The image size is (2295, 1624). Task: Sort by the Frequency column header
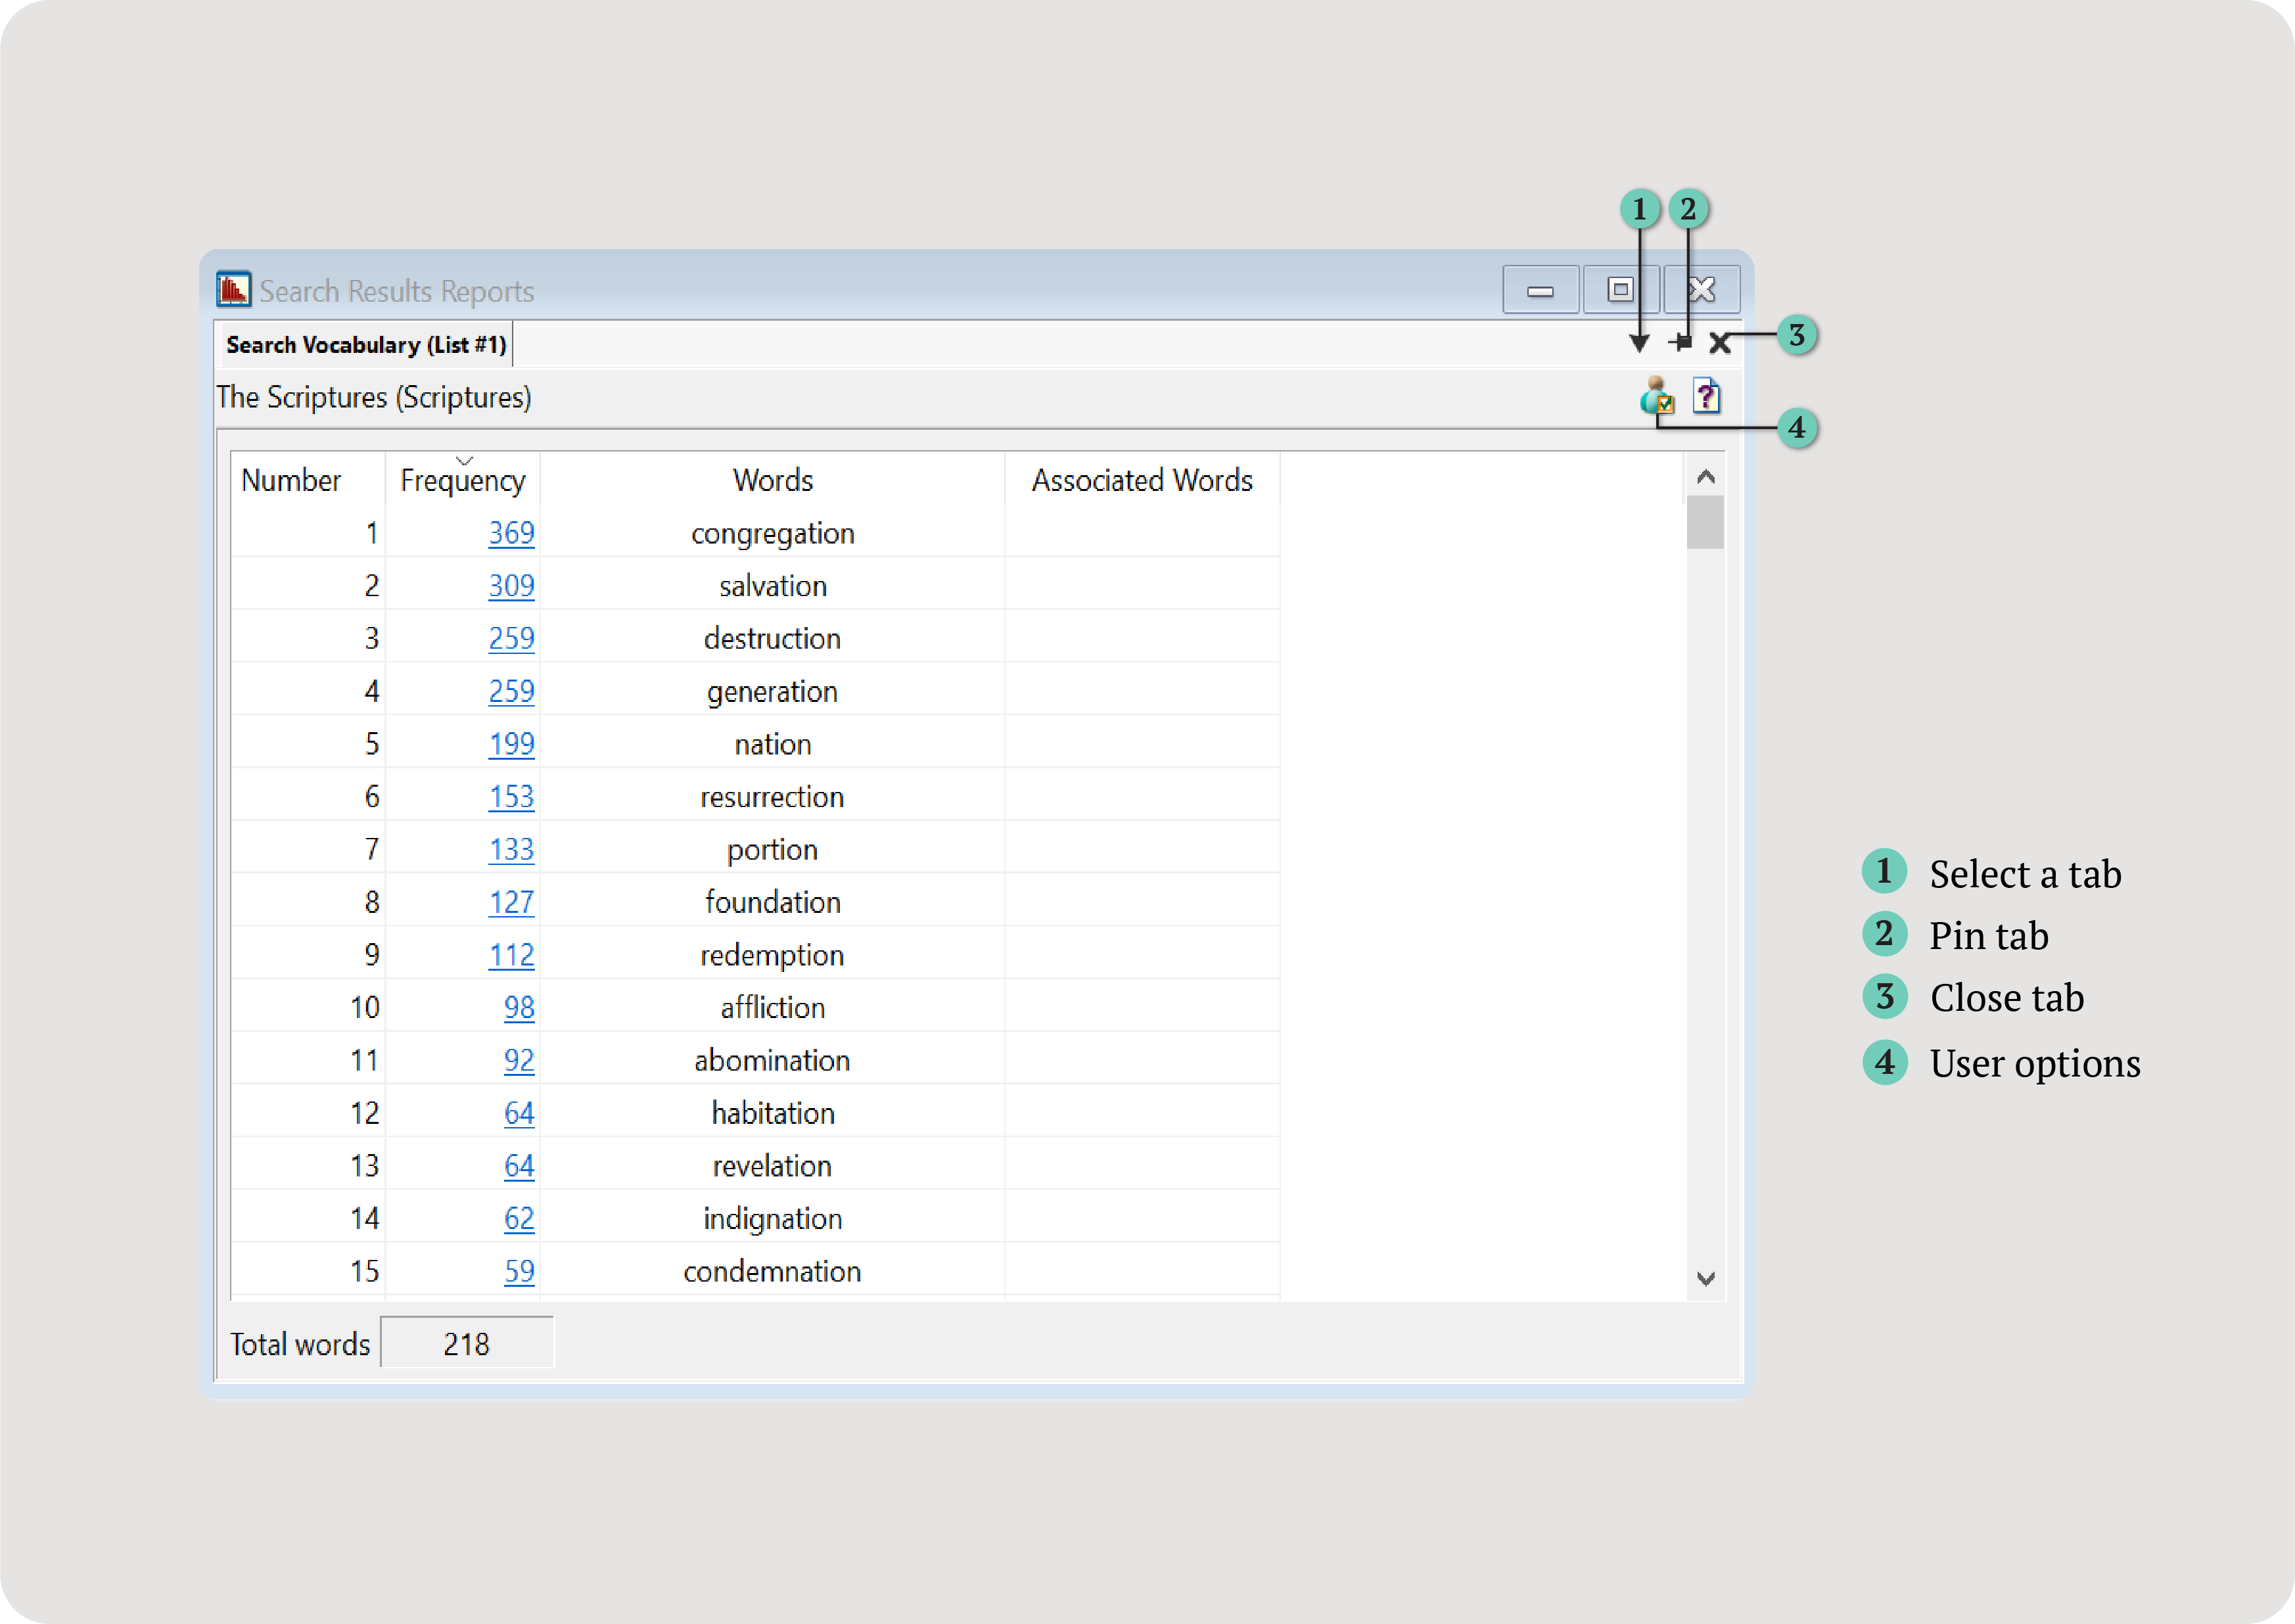point(462,481)
